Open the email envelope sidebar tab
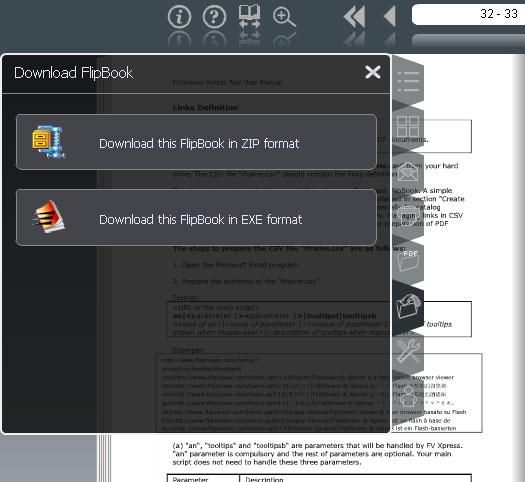The height and width of the screenshot is (482, 525). 408,172
